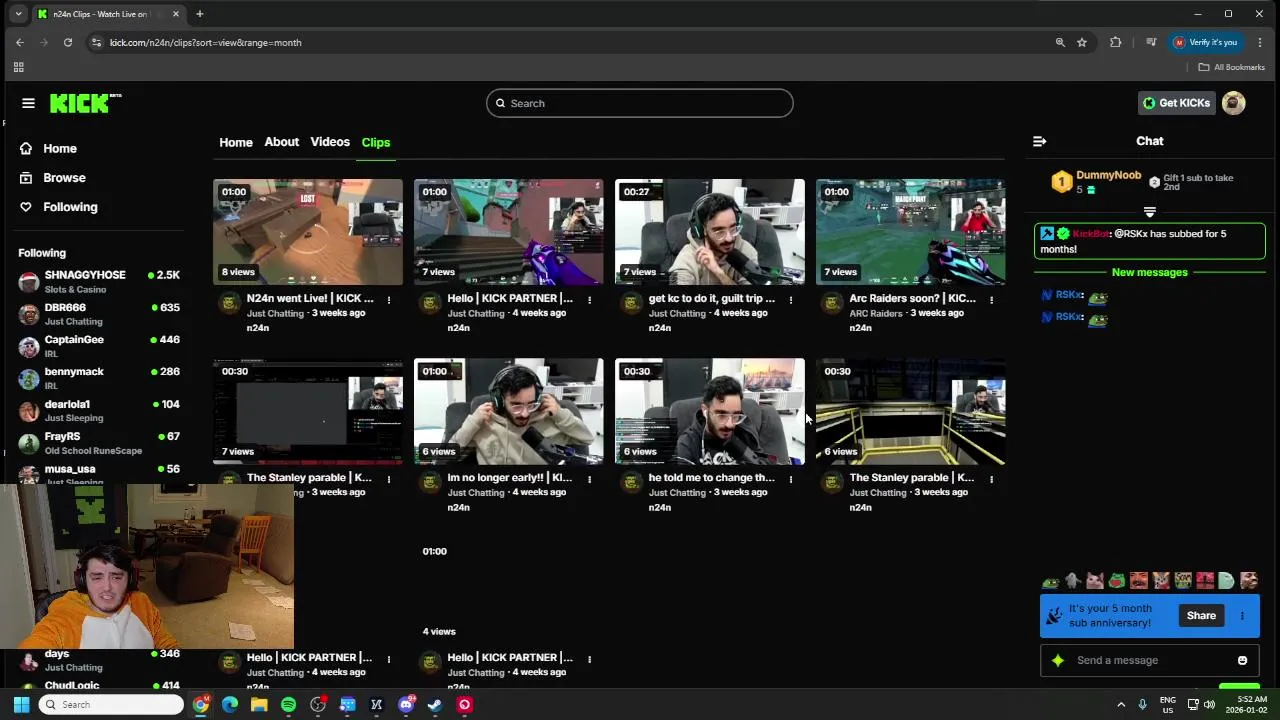Switch to the About tab

281,142
